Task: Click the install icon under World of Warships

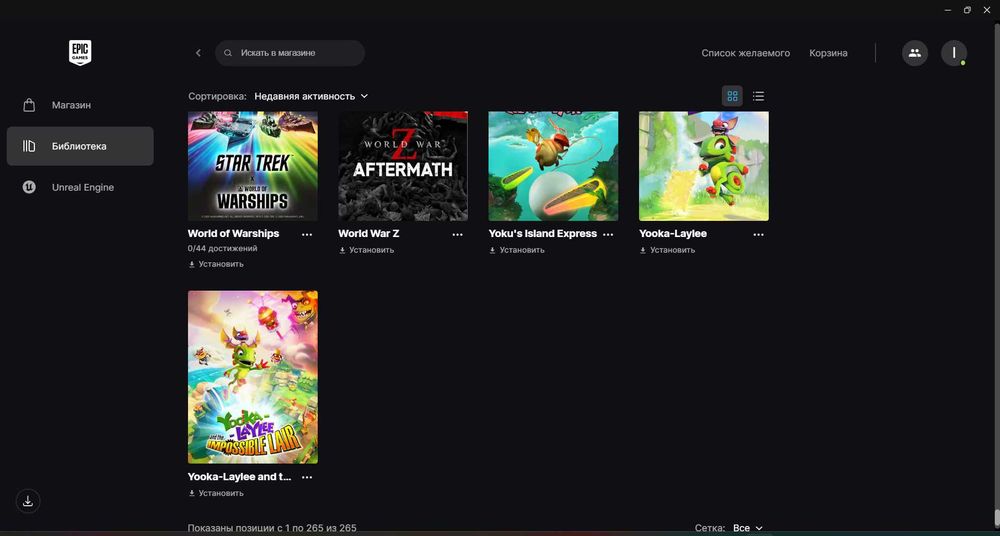Action: click(191, 264)
